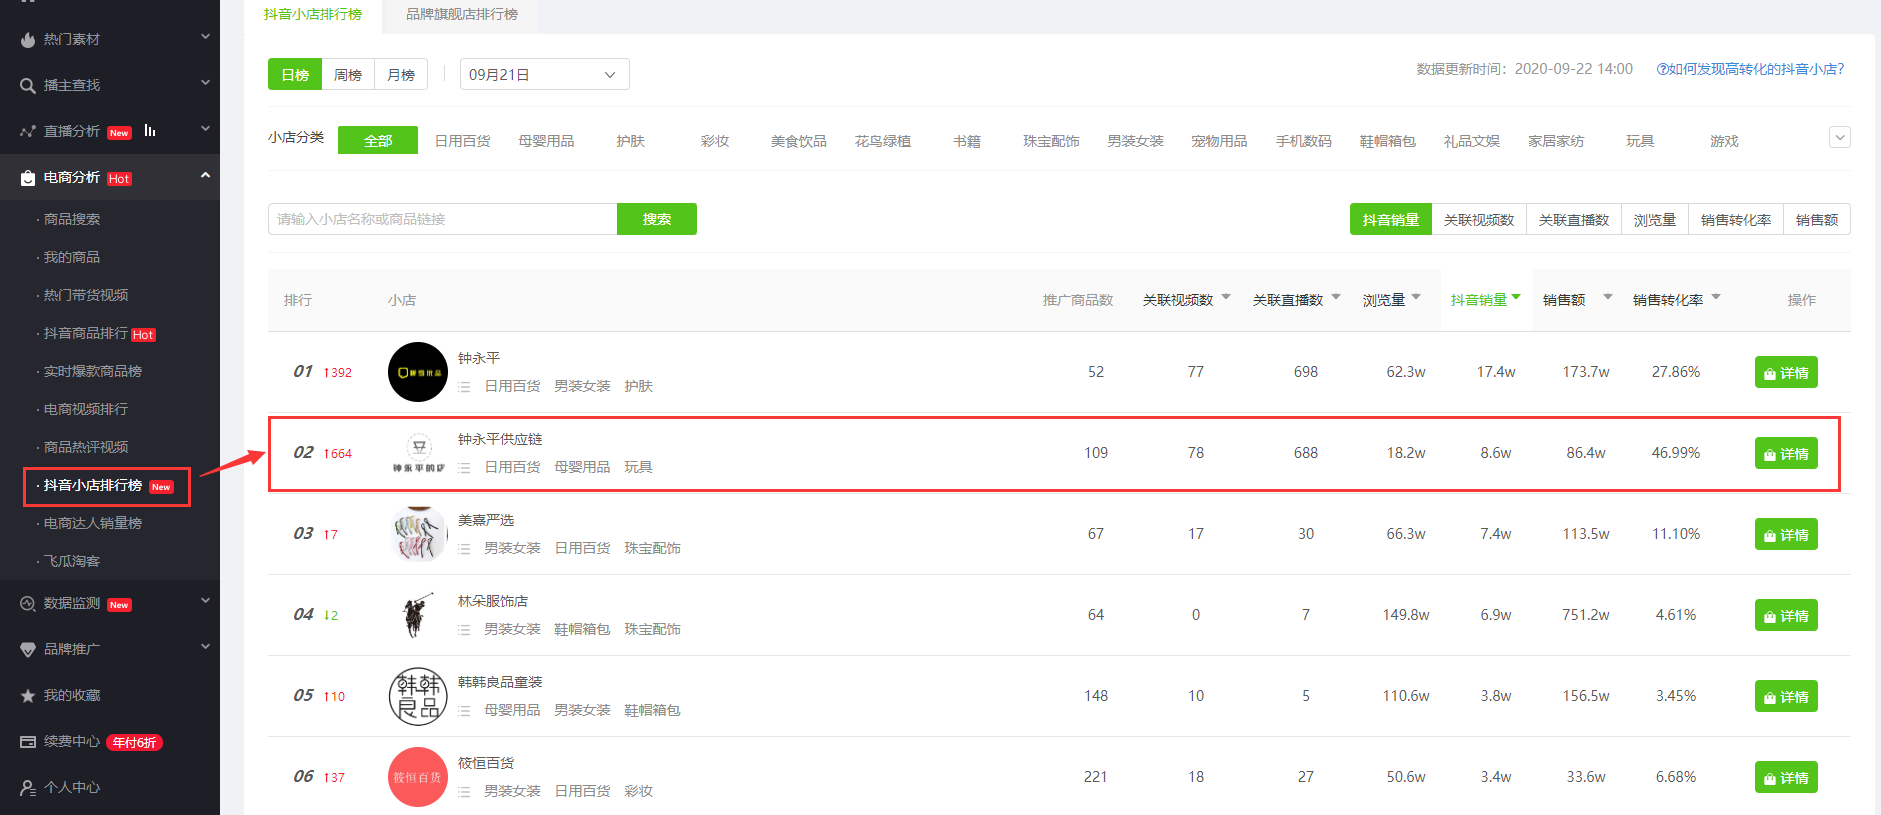
Task: Sort by the 浏览量 column header
Action: tap(1392, 300)
